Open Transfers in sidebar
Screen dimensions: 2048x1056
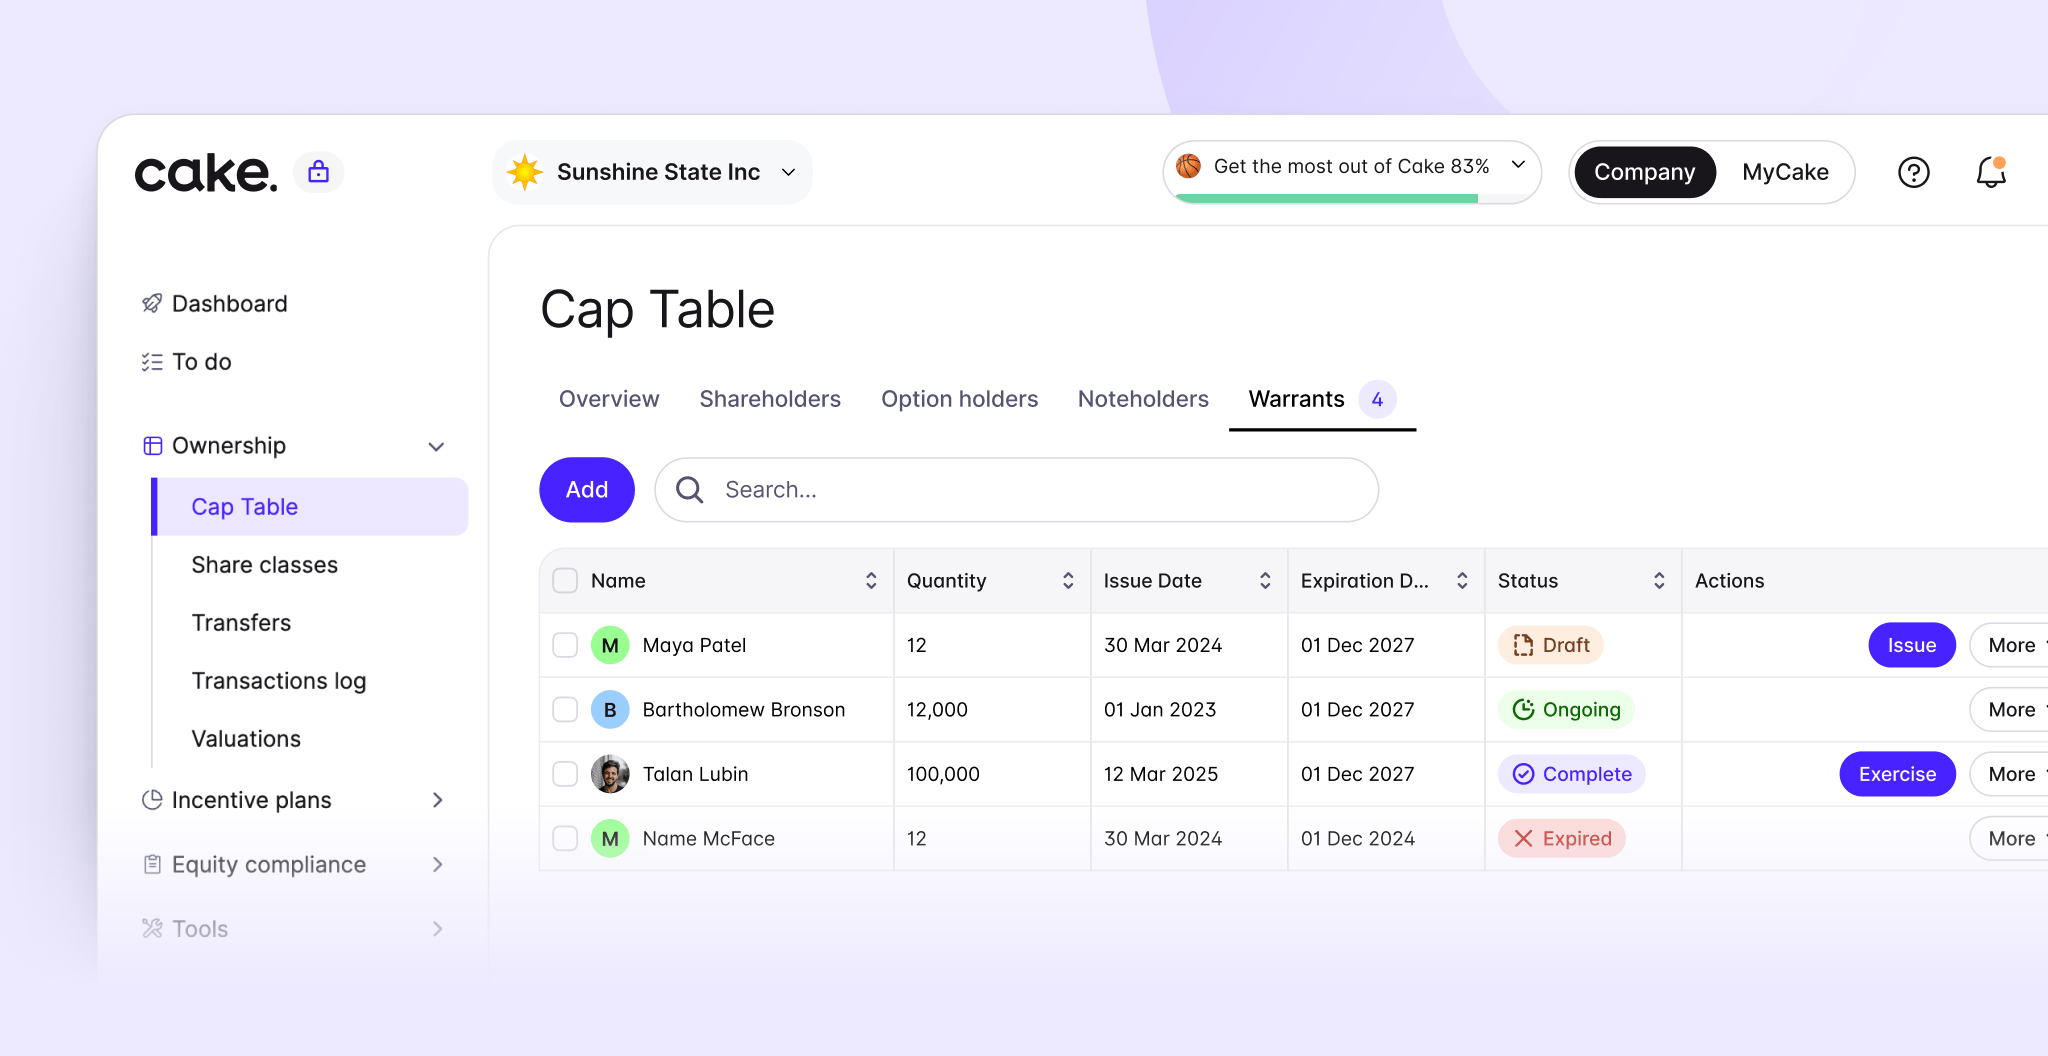click(x=241, y=623)
